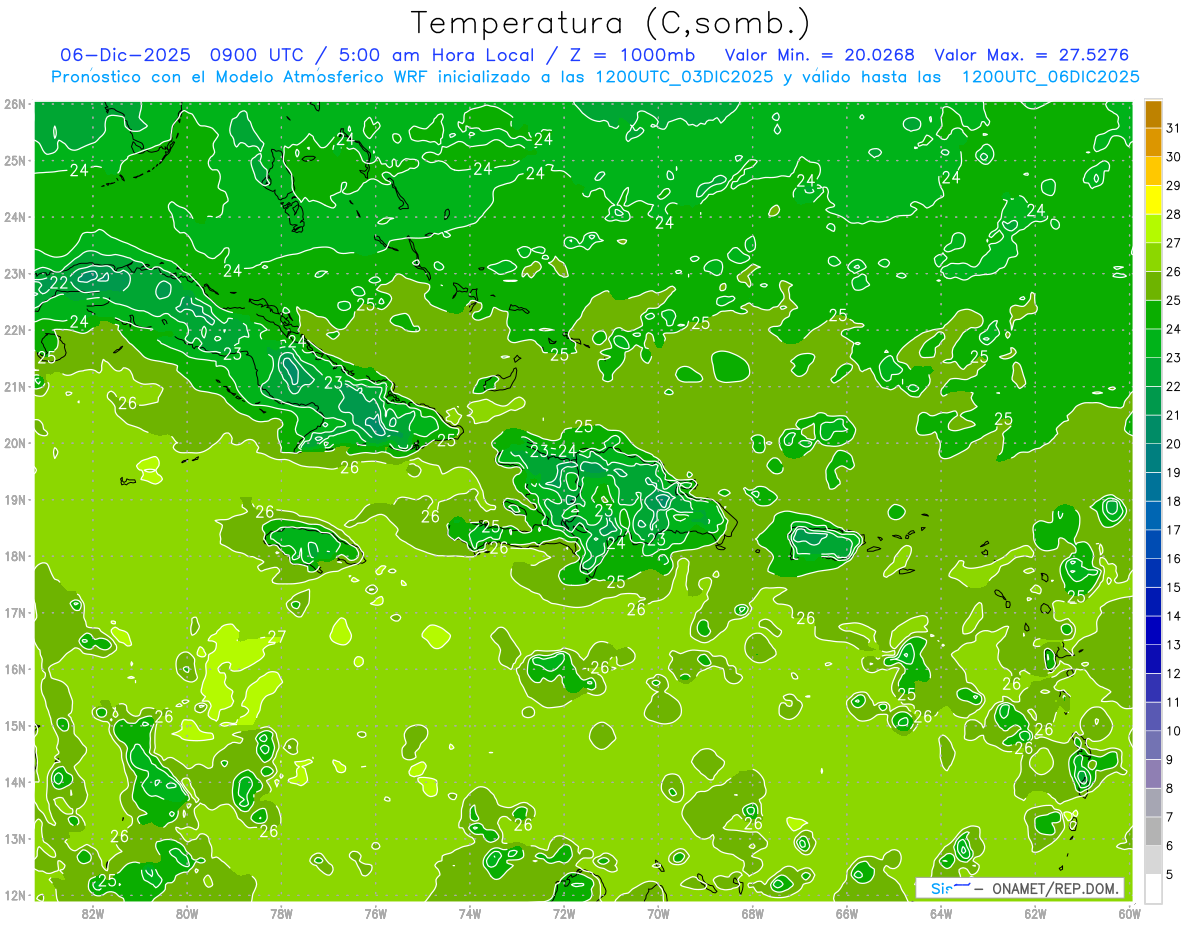
Task: Click the "16N" latitude axis label
Action: [14, 669]
